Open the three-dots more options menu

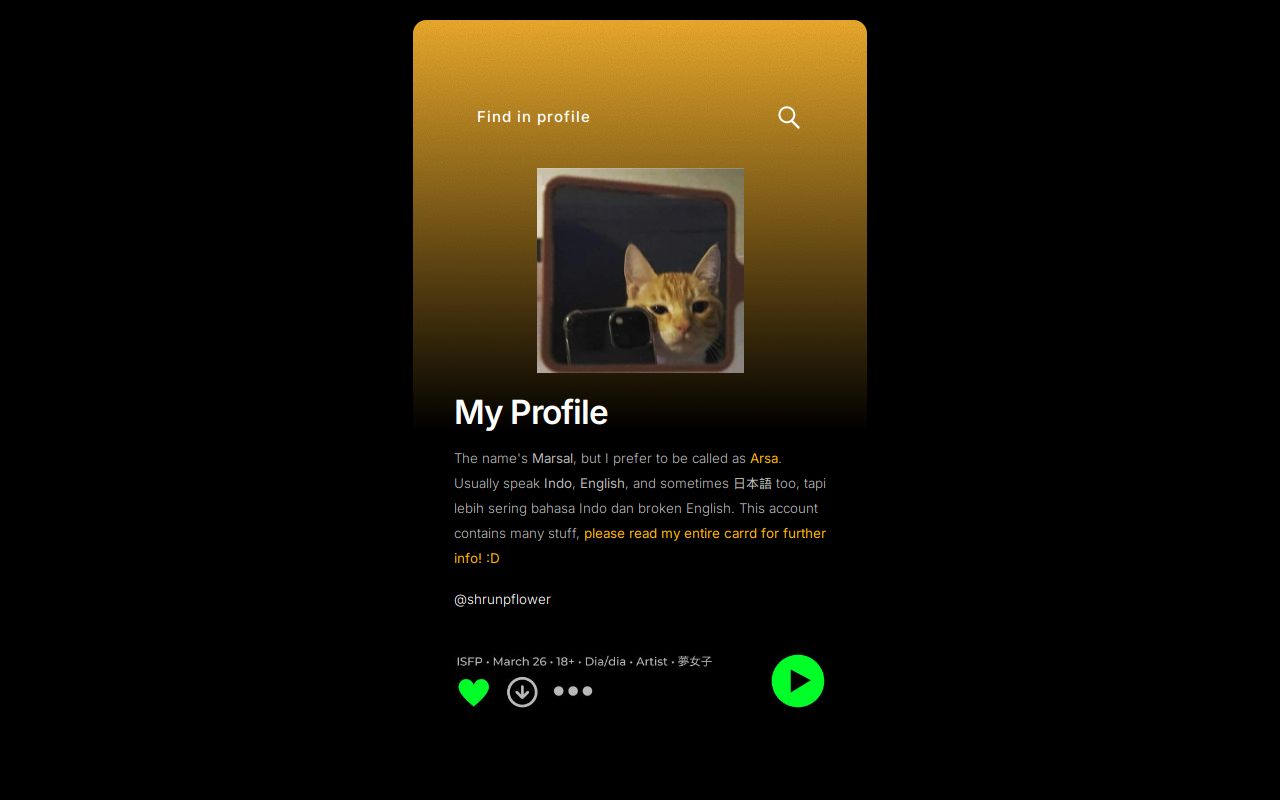(x=573, y=691)
